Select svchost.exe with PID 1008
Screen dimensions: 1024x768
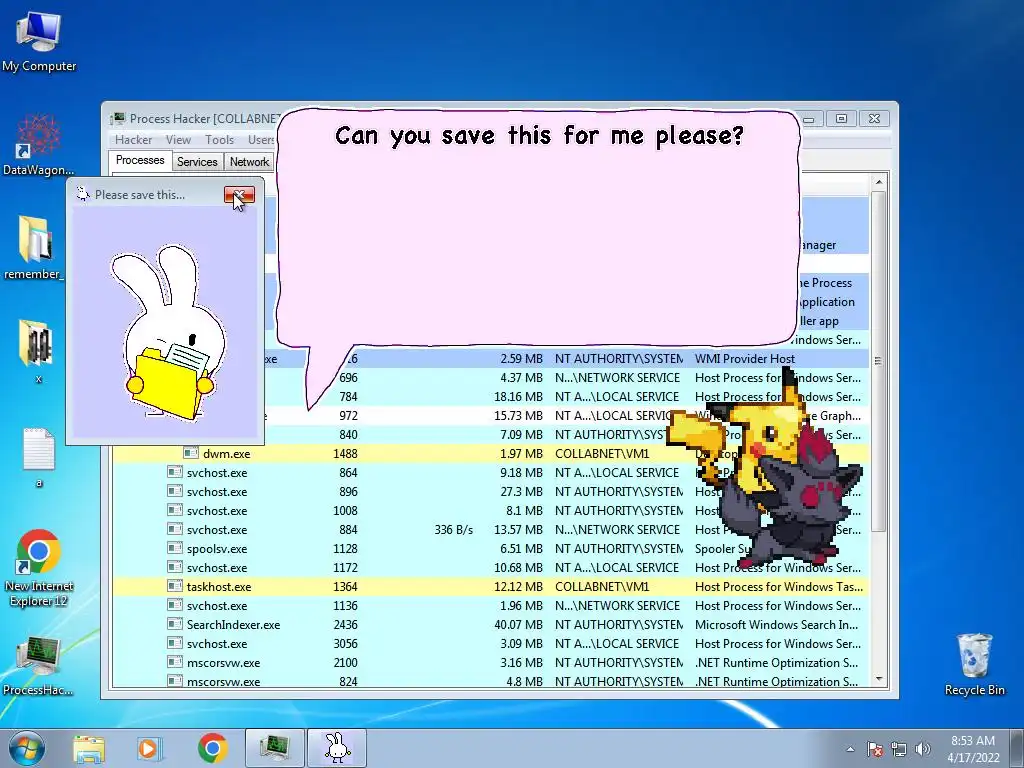(491, 511)
